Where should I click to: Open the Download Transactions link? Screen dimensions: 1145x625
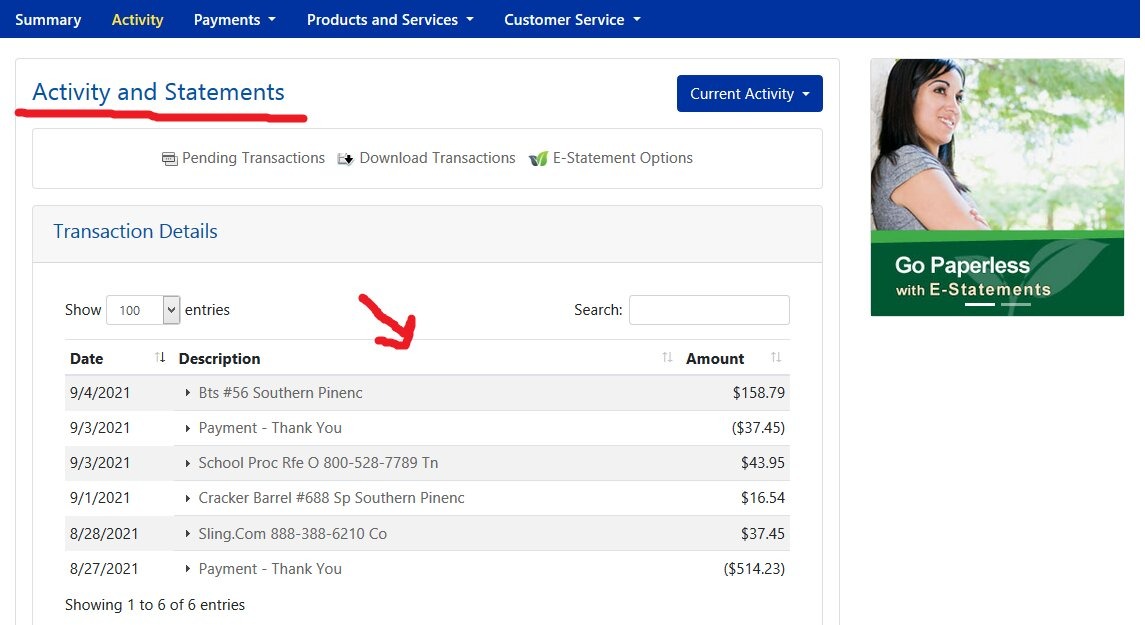[437, 158]
